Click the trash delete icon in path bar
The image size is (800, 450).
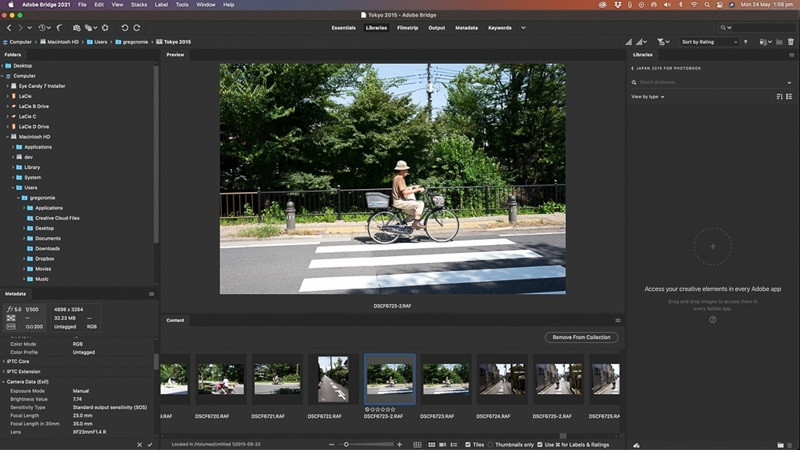791,42
